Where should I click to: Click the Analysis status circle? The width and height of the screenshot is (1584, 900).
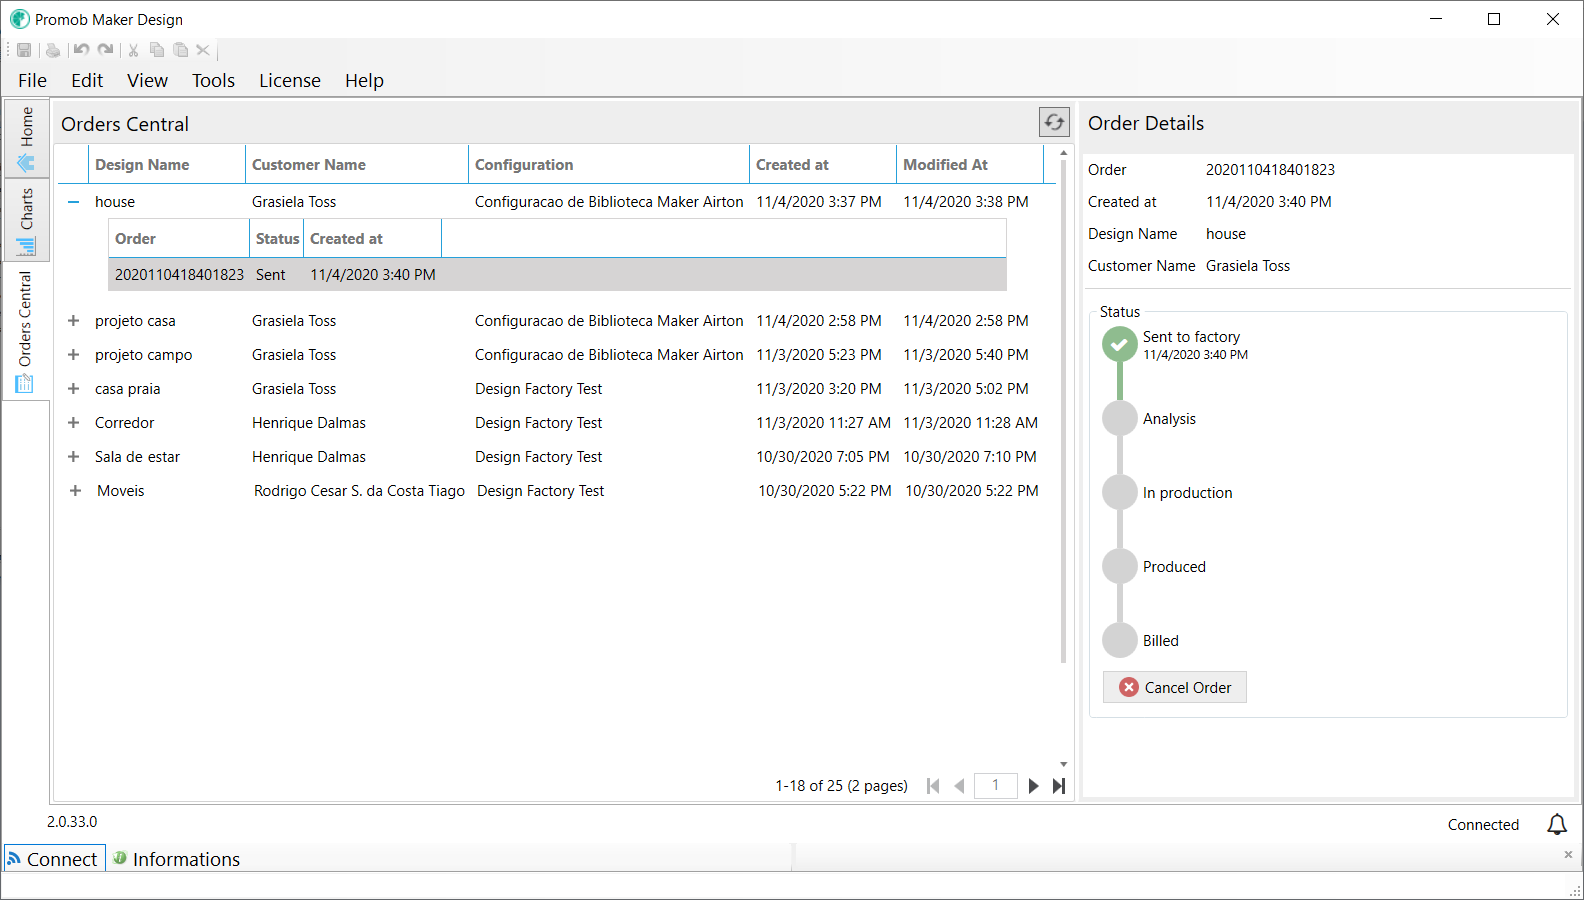click(1120, 418)
